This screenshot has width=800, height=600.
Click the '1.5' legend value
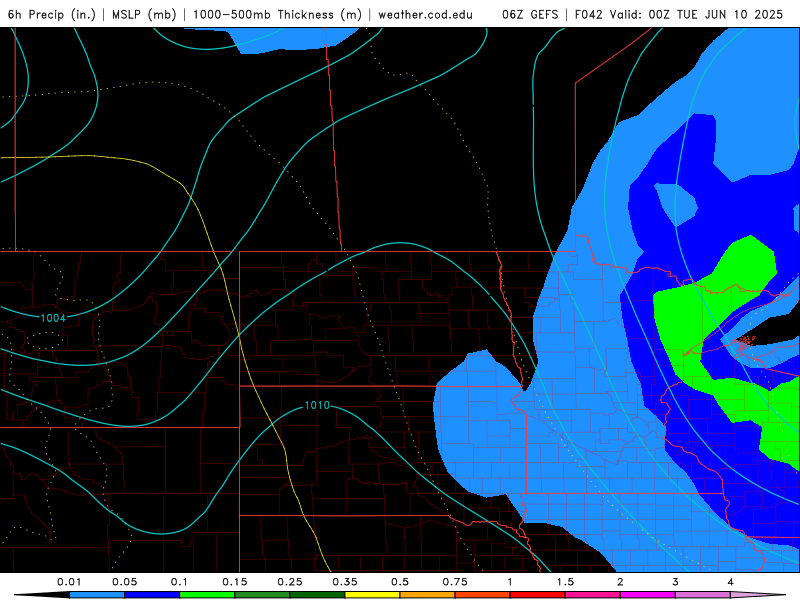pos(565,582)
